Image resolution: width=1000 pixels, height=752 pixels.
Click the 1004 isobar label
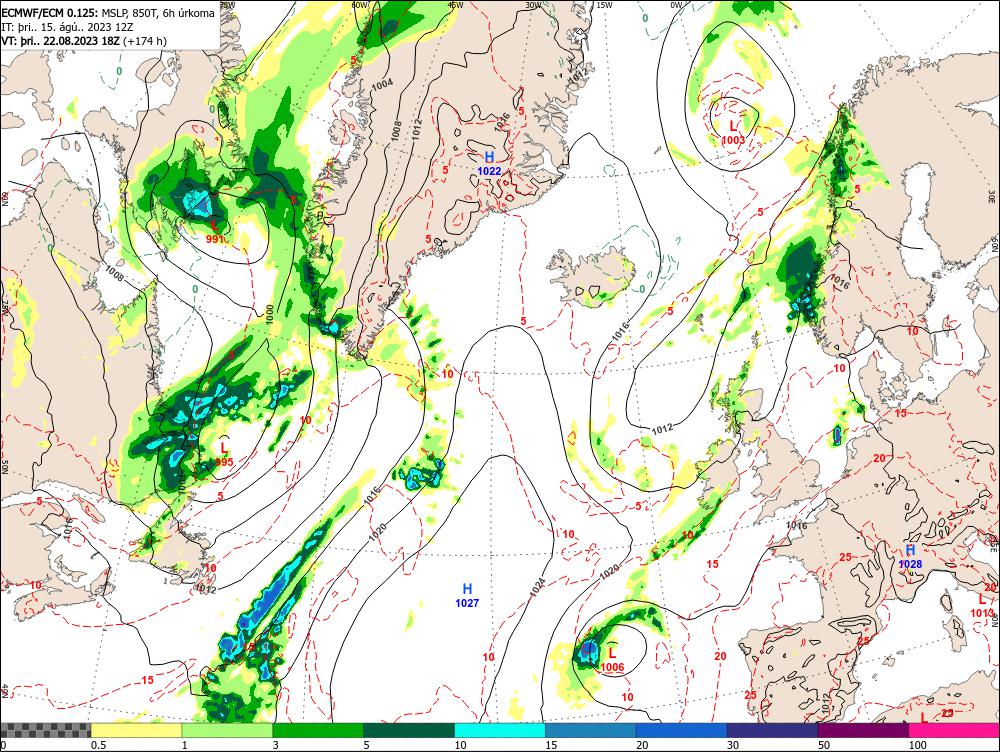(383, 87)
